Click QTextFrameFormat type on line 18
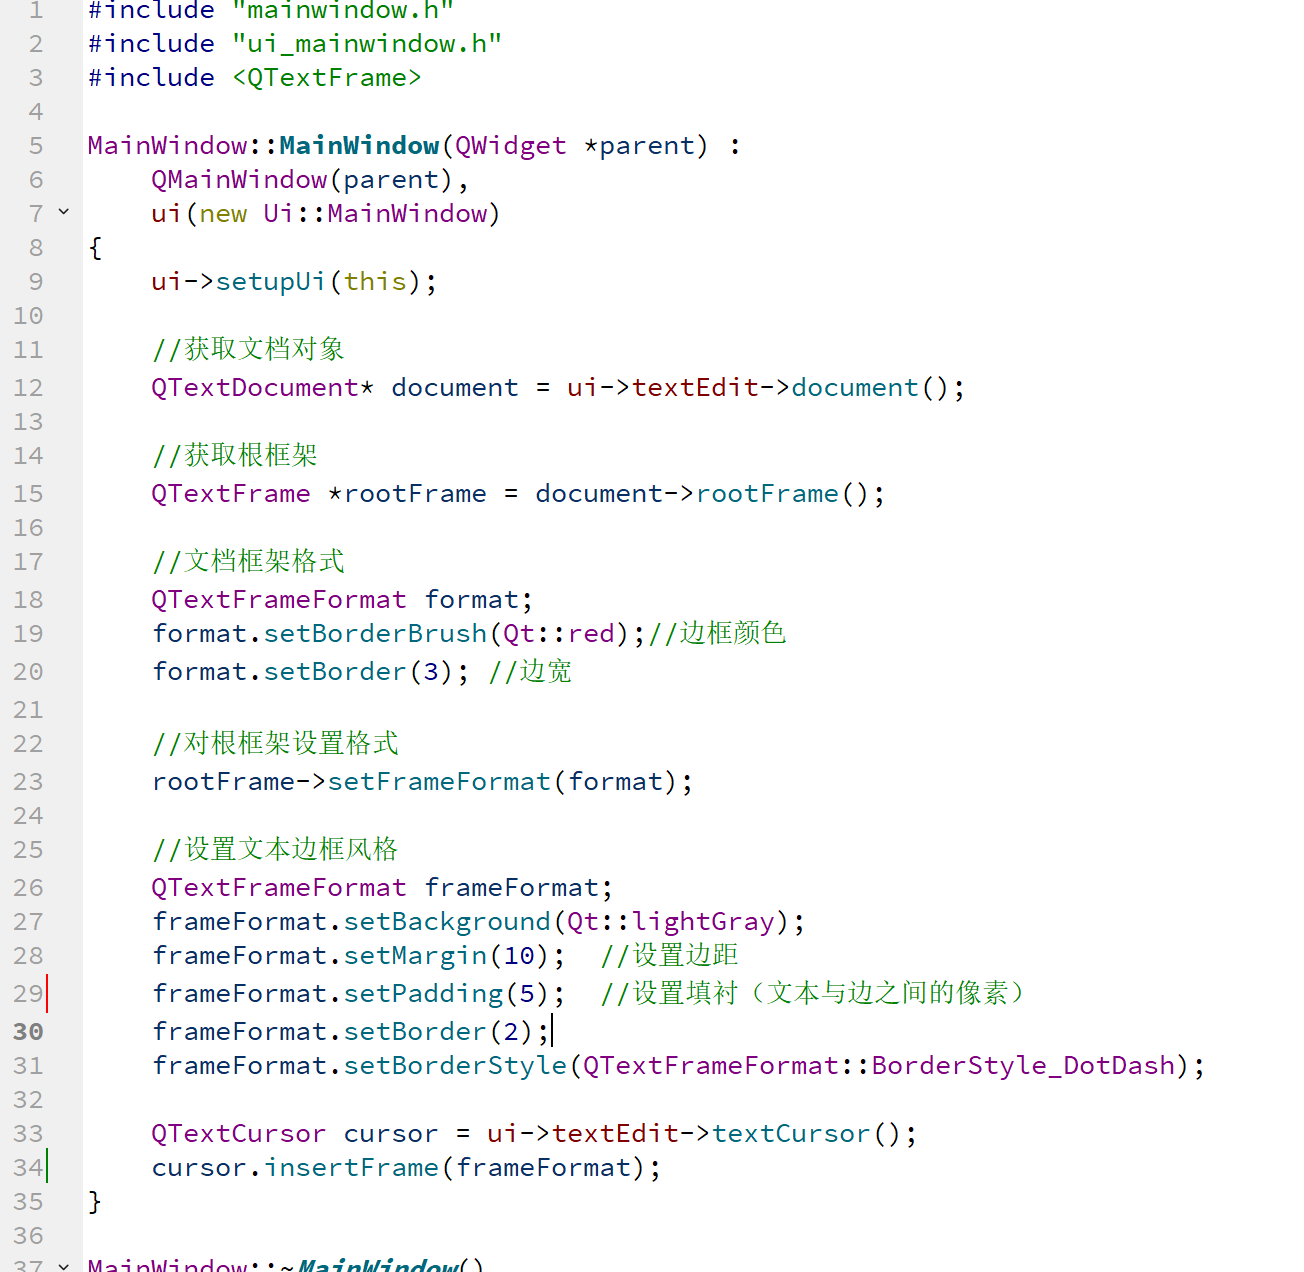 tap(279, 600)
